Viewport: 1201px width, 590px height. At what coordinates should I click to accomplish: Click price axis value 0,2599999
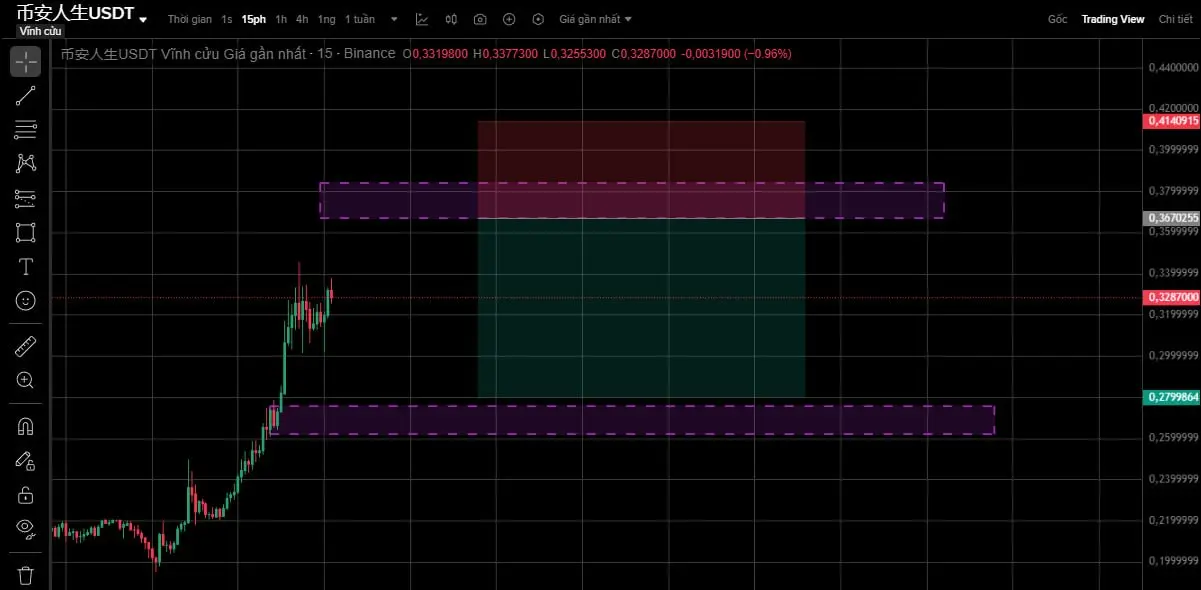click(x=1172, y=438)
